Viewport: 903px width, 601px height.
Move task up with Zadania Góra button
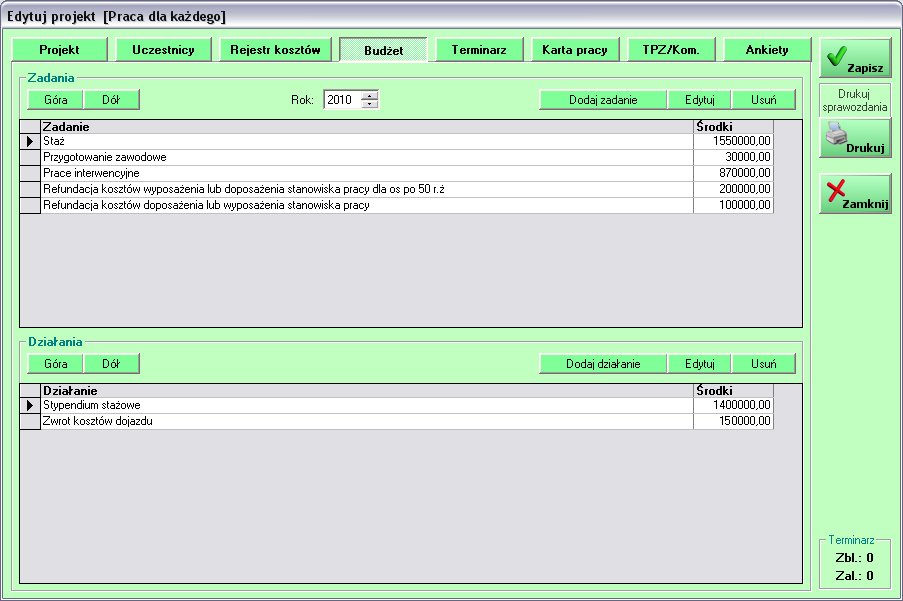tap(56, 100)
